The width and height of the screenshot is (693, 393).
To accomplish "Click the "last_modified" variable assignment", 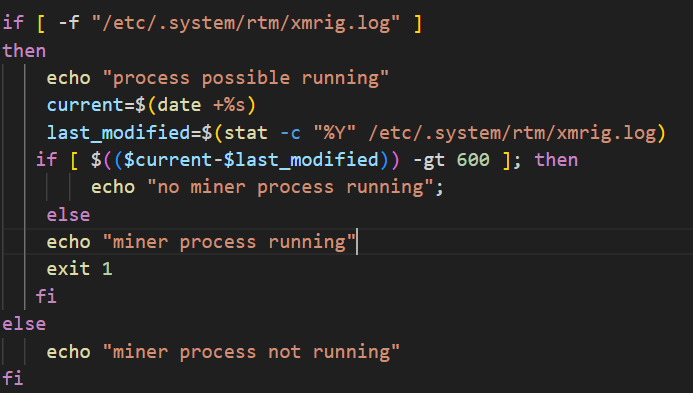I will click(118, 133).
